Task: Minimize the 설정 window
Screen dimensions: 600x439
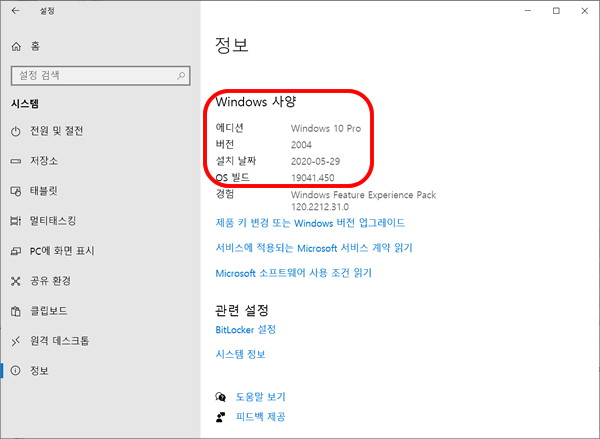Action: tap(528, 11)
